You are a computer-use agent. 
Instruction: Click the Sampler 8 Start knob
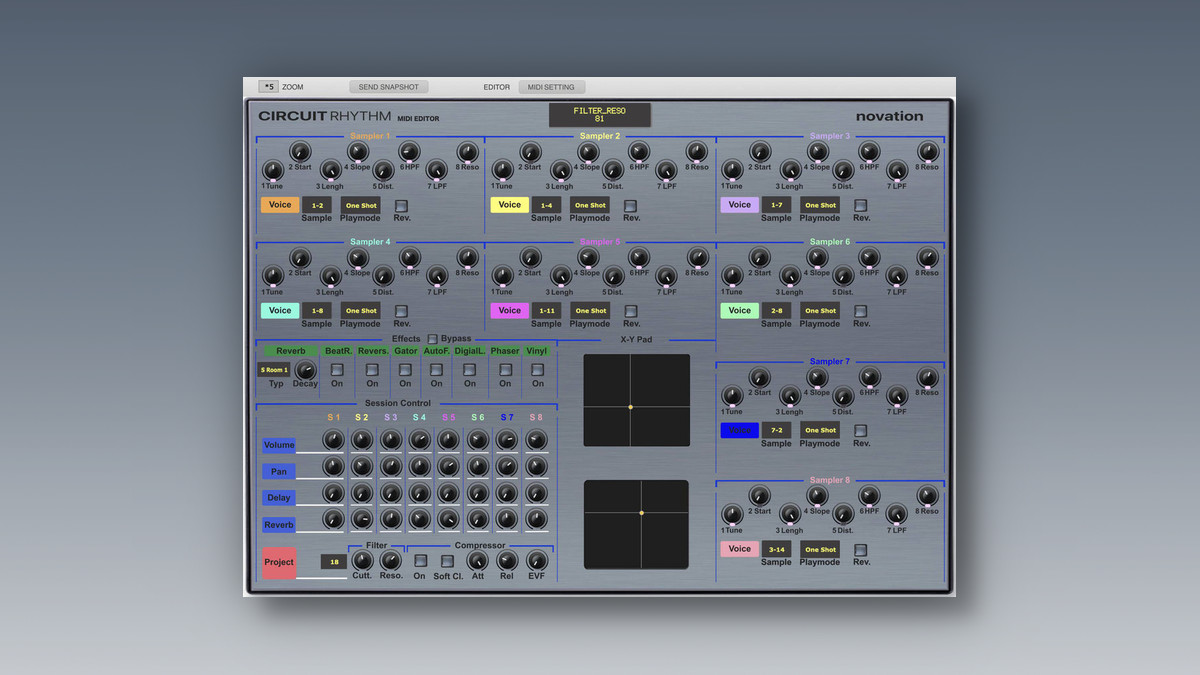pos(760,496)
